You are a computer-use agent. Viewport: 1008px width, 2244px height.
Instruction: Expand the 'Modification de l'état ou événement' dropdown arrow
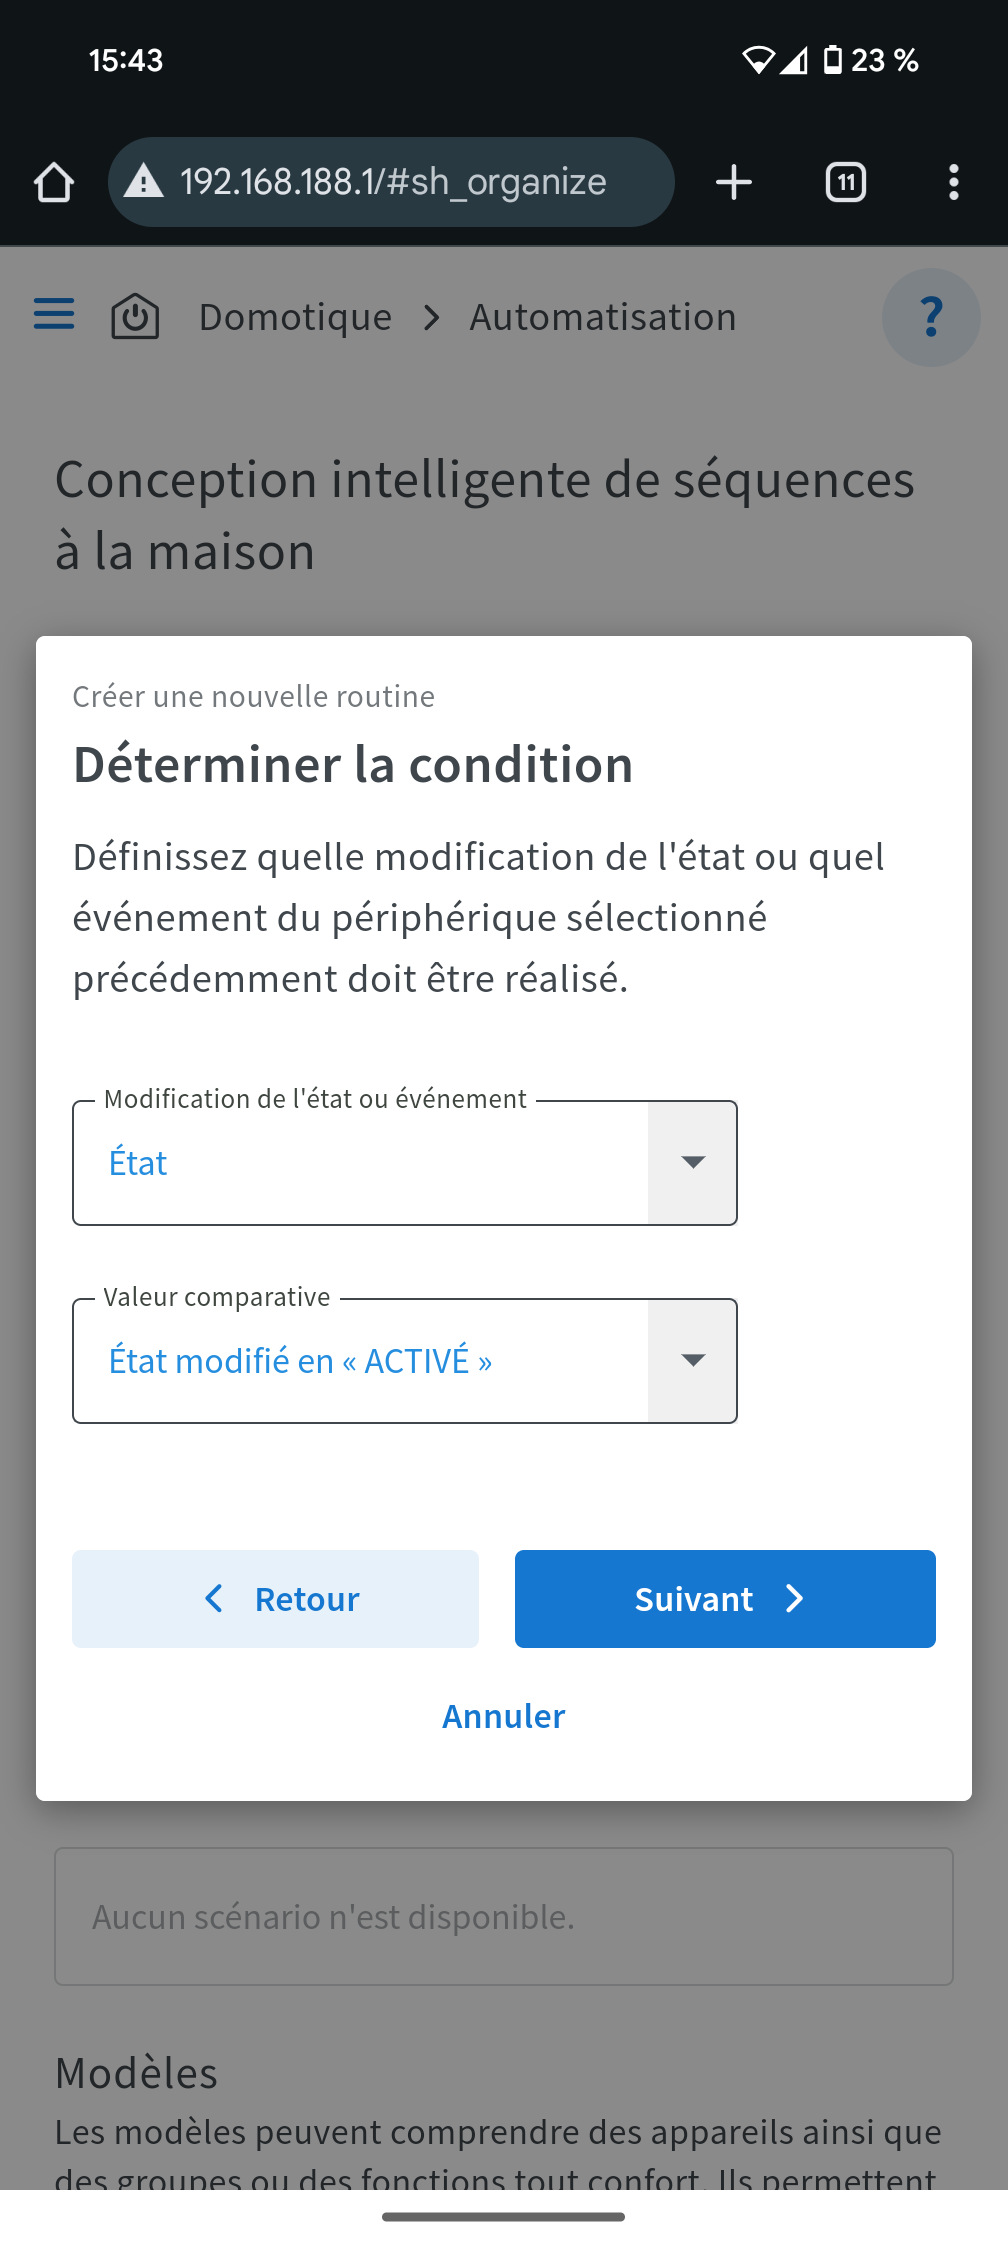click(x=692, y=1163)
